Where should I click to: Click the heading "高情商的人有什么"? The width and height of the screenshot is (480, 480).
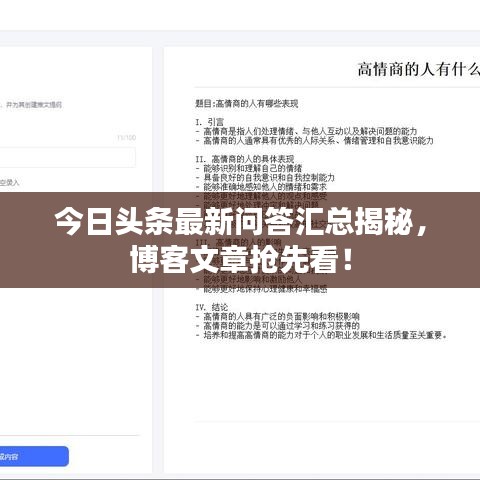418,69
